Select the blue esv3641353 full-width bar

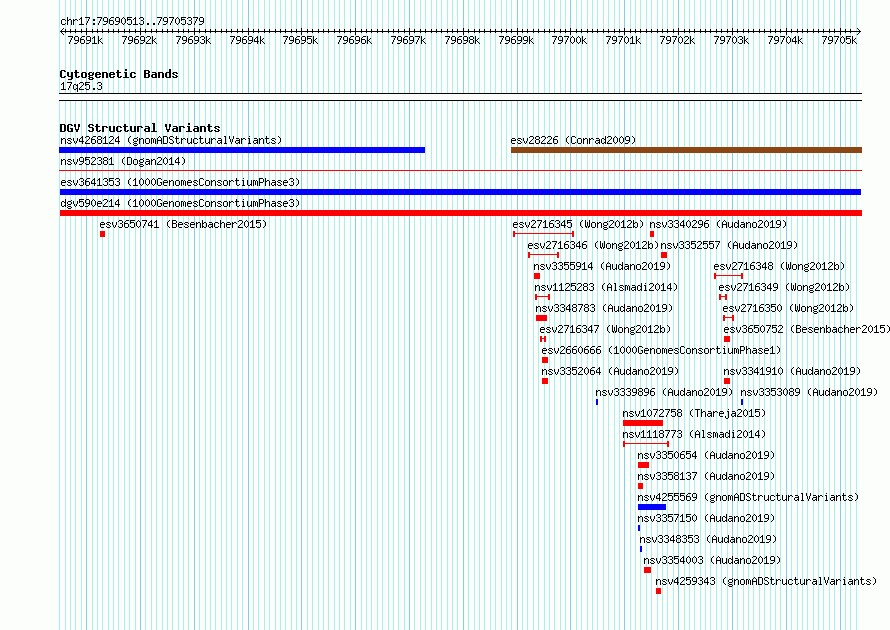[x=460, y=192]
